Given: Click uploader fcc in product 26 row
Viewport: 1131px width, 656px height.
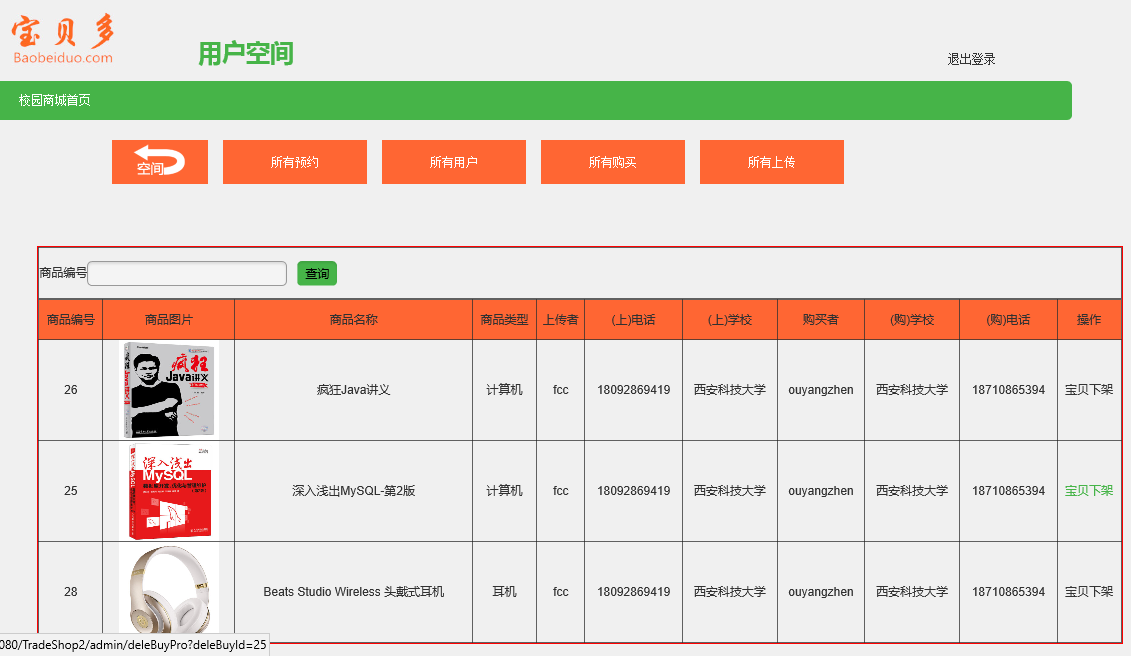Looking at the screenshot, I should coord(560,390).
